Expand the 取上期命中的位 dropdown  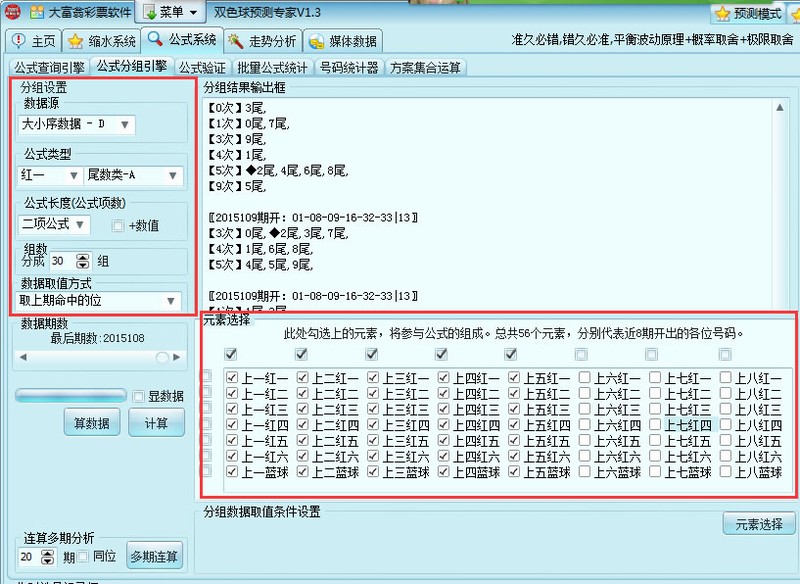pyautogui.click(x=172, y=300)
